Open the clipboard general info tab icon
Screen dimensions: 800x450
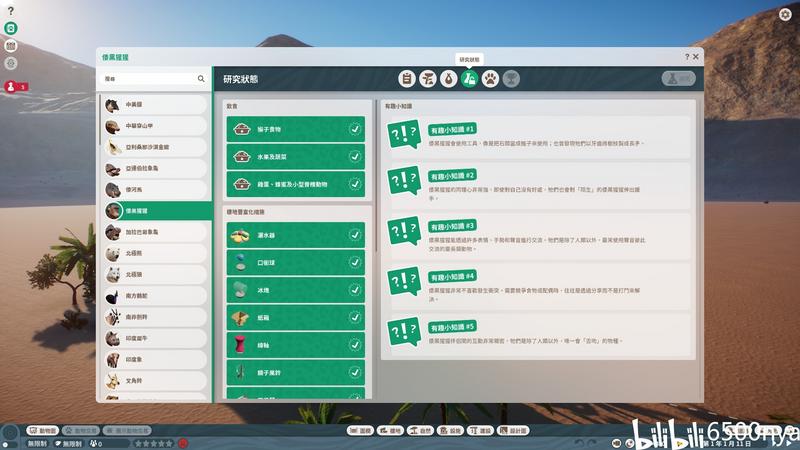pos(407,79)
